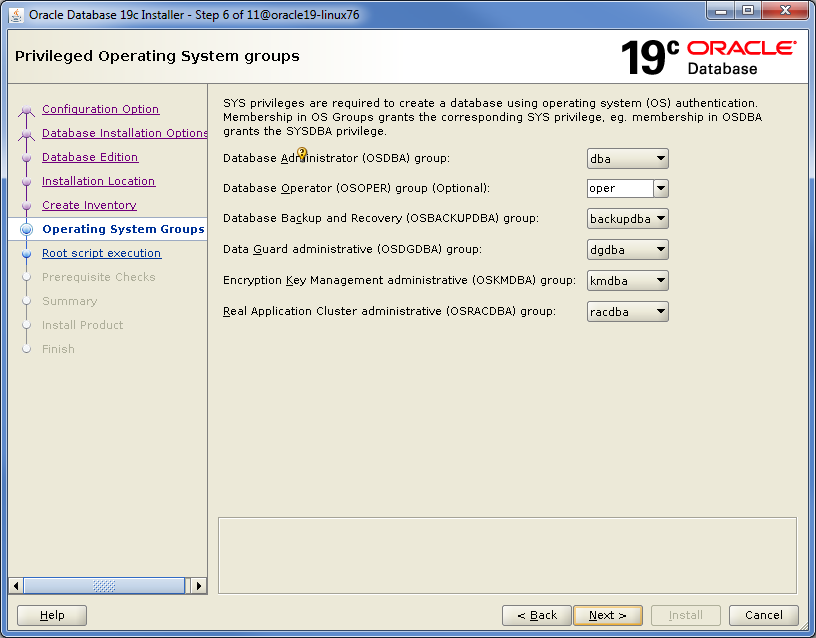This screenshot has width=816, height=638.
Task: Click the Configuration Option step bullet icon
Action: [x=26, y=110]
